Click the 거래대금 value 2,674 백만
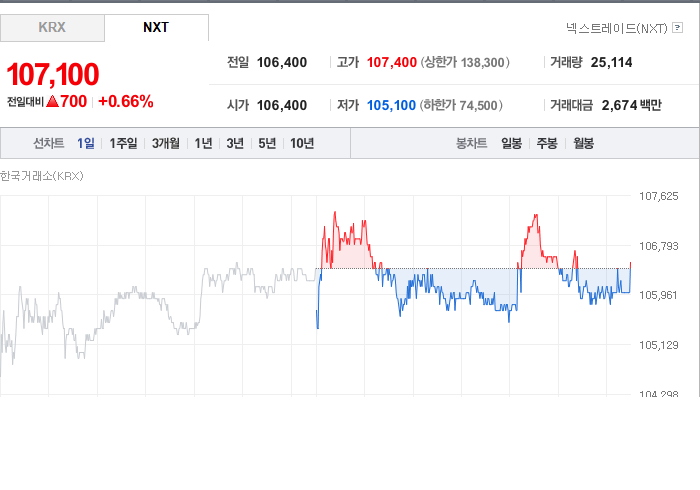700x490 pixels. 631,105
